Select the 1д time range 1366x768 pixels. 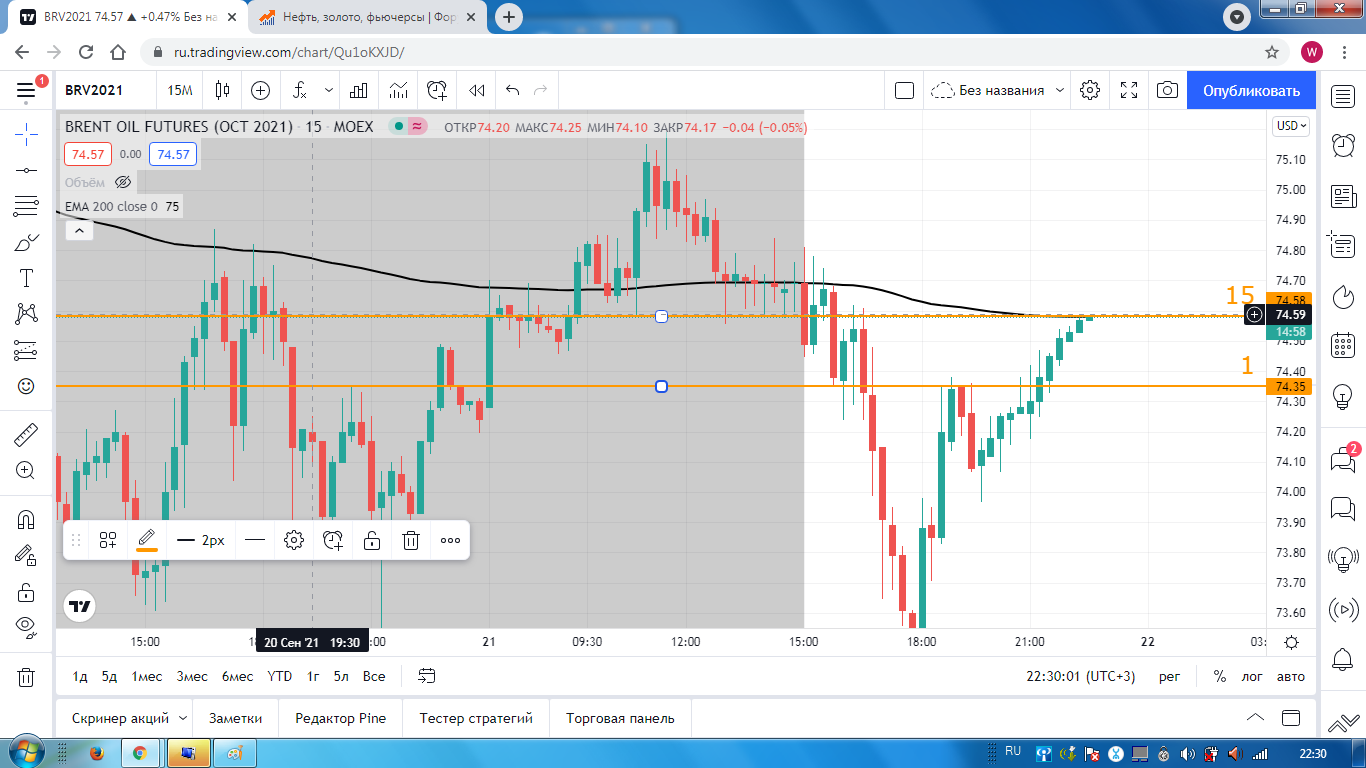coord(80,676)
